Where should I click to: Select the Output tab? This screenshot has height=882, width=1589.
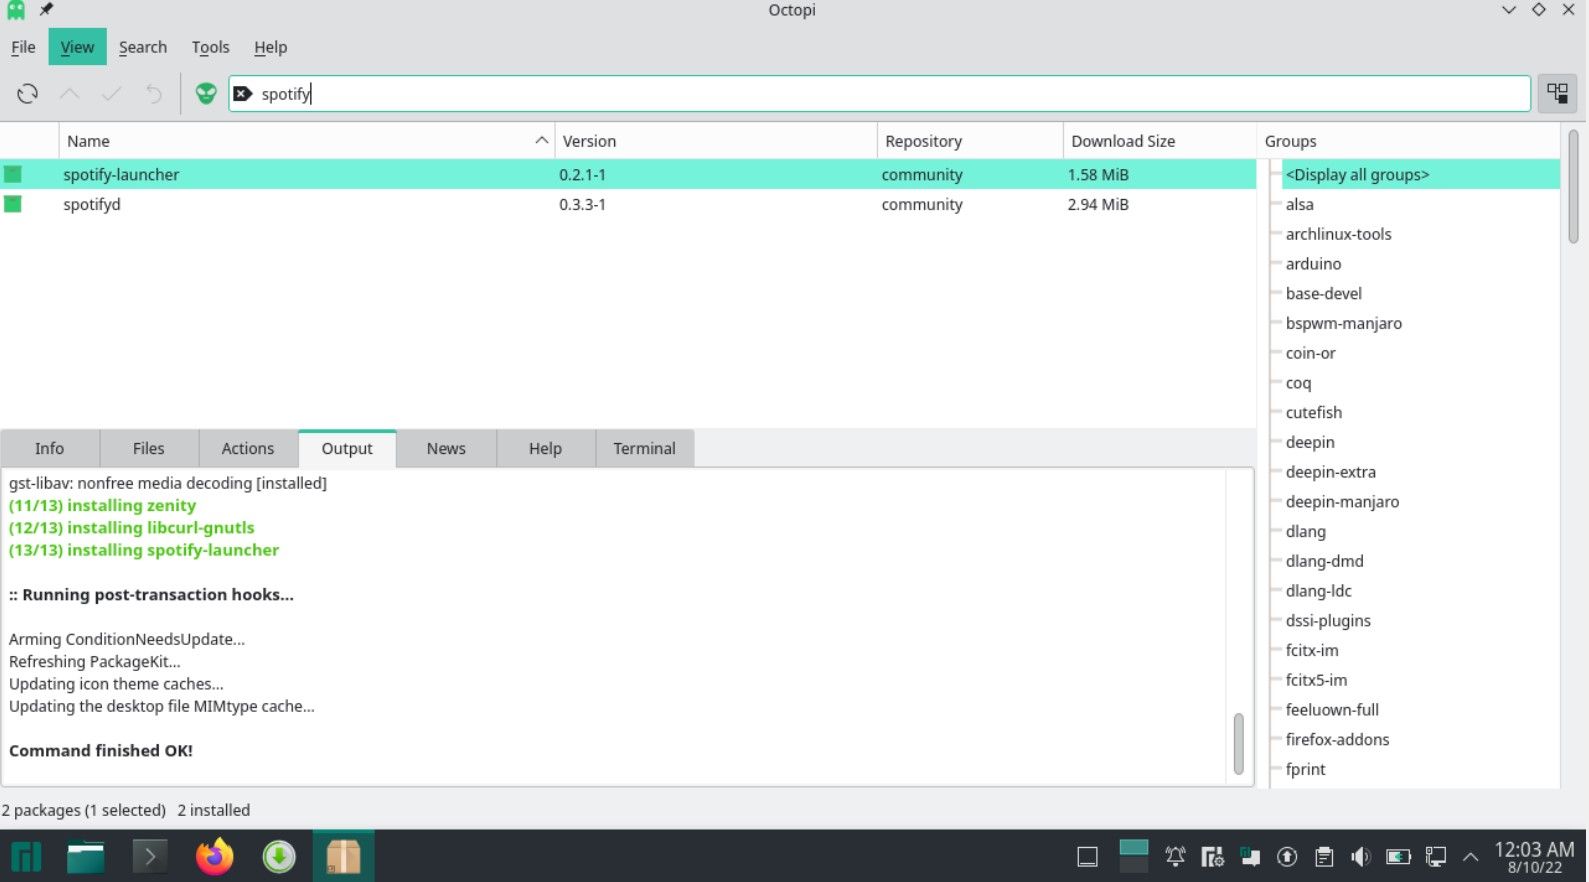click(347, 449)
